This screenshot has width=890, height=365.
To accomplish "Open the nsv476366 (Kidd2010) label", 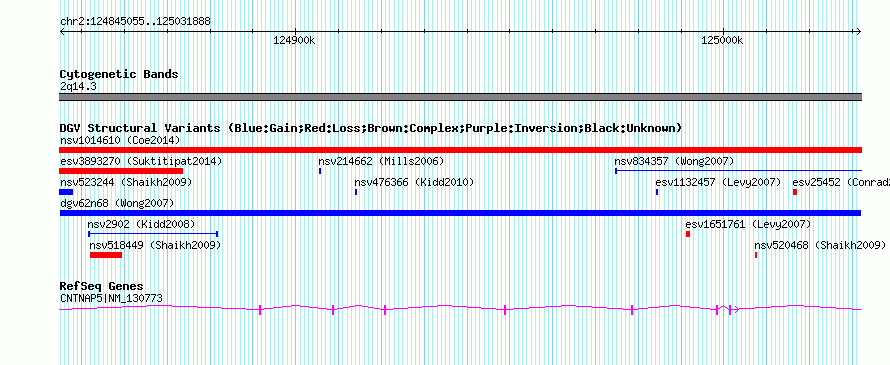I will [414, 182].
